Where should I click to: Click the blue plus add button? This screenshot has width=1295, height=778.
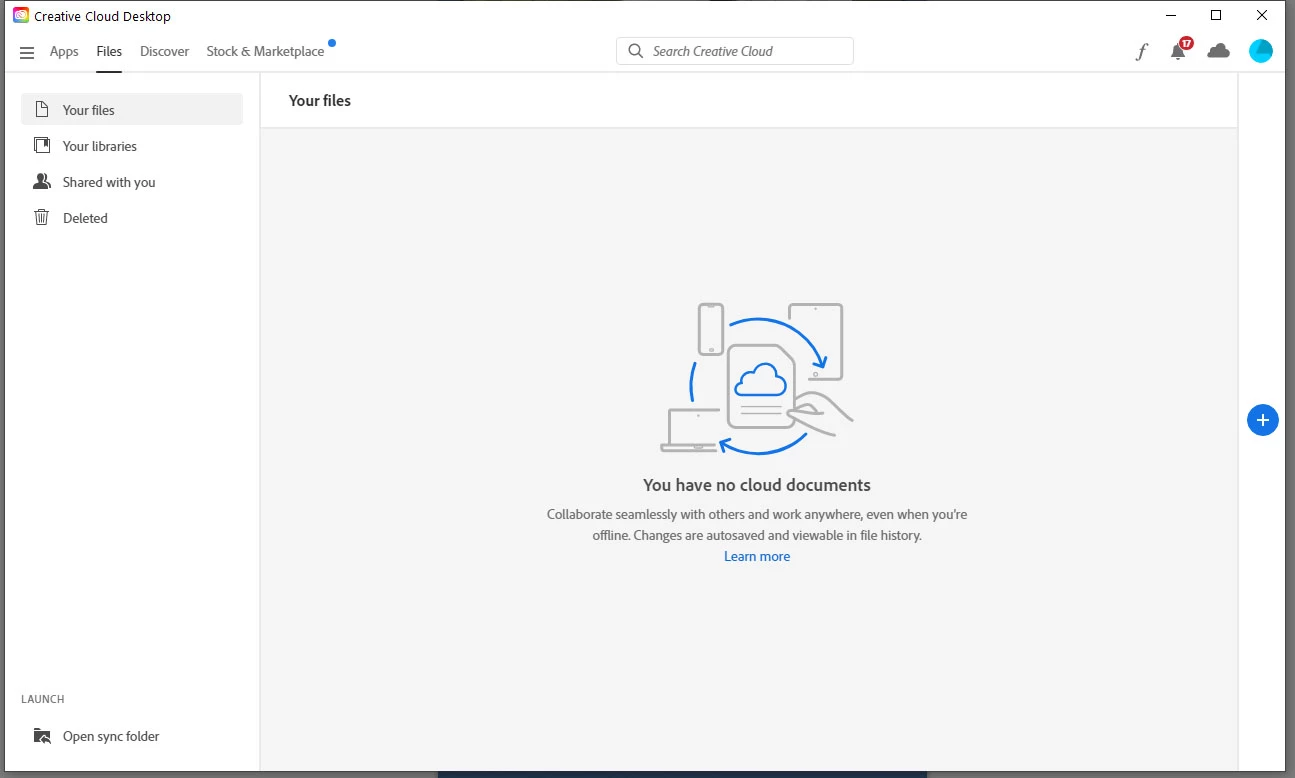(1263, 420)
